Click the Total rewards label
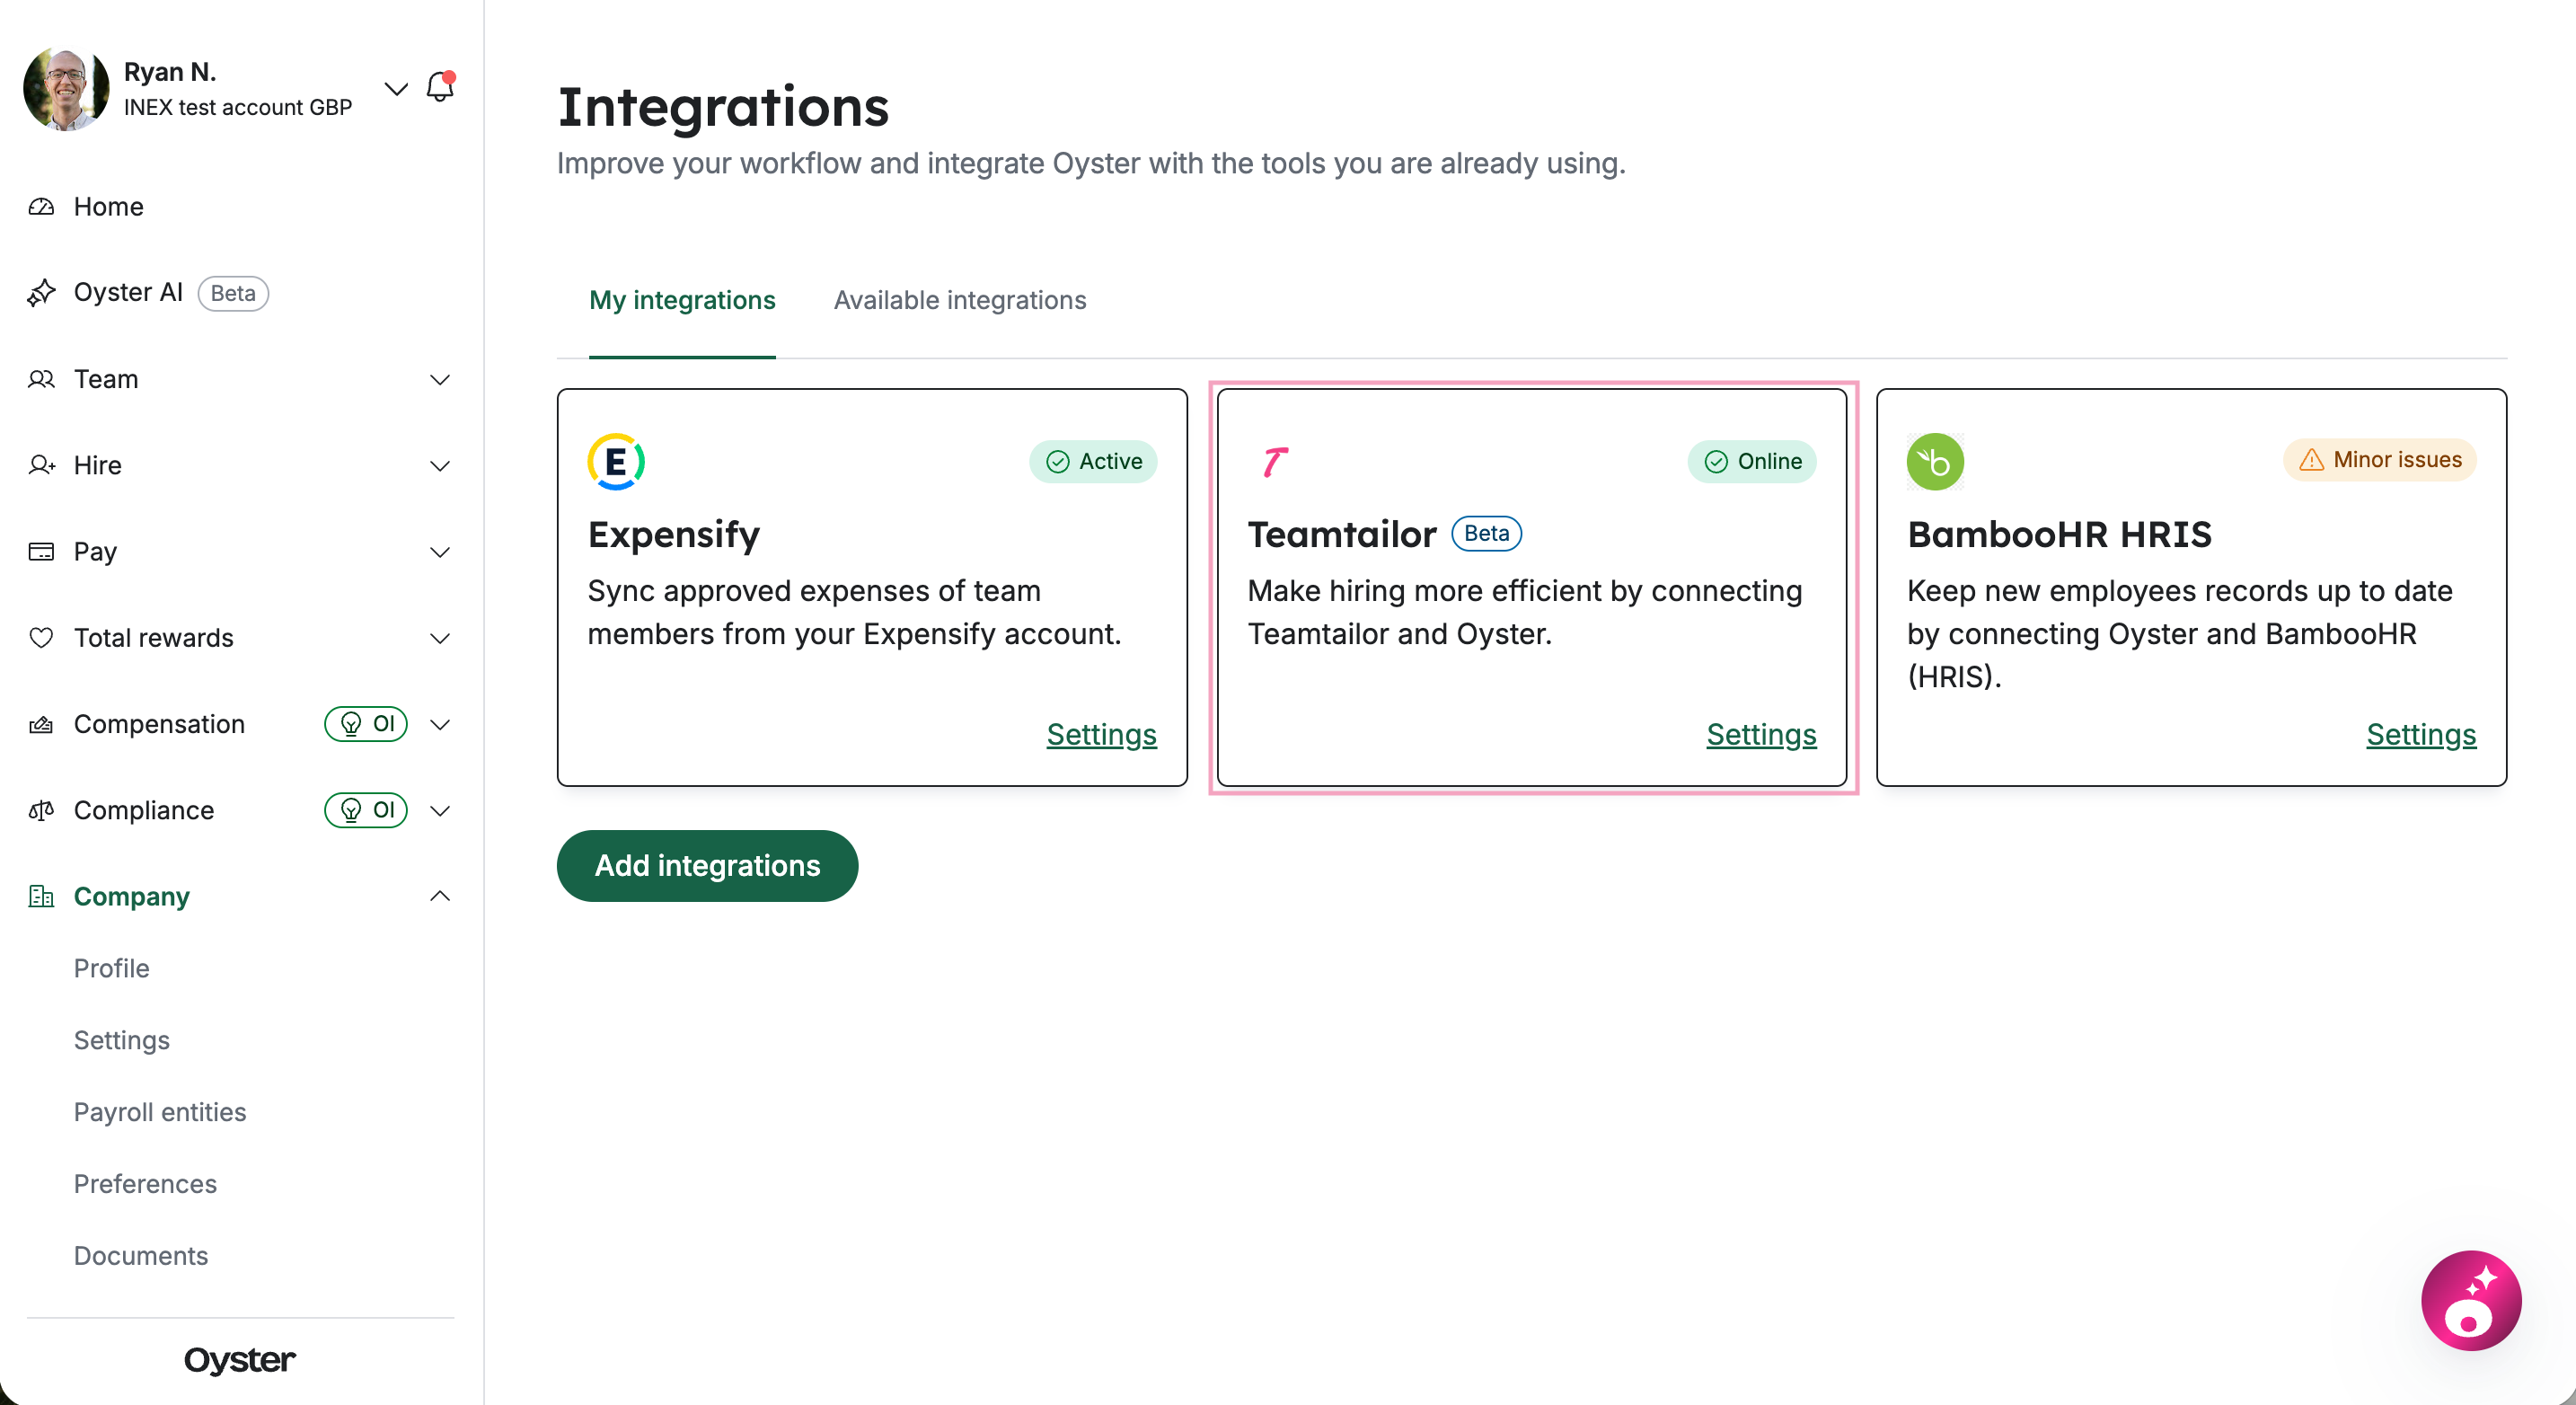 (x=154, y=638)
